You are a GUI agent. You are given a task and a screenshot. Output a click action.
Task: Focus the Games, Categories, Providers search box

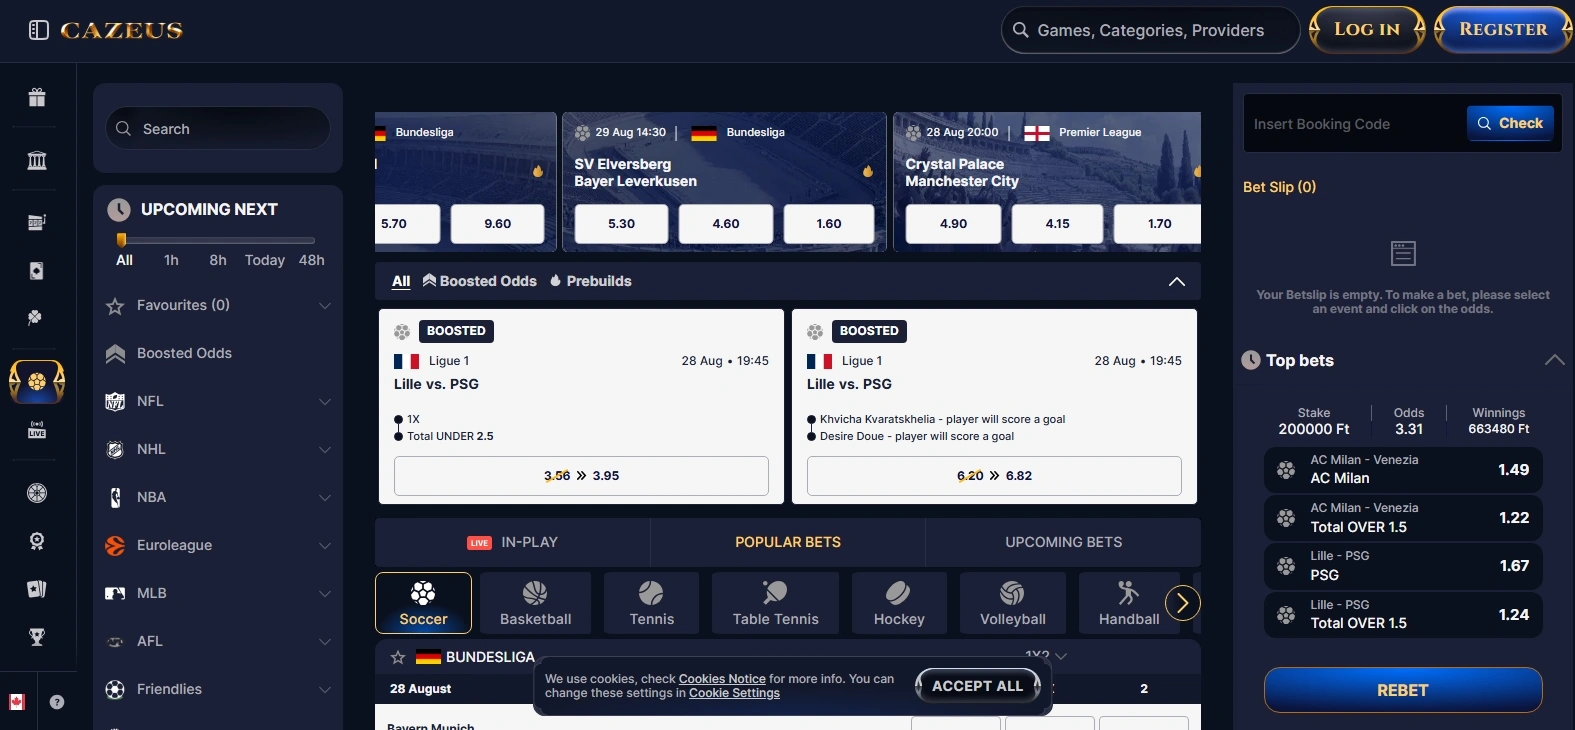tap(1150, 30)
